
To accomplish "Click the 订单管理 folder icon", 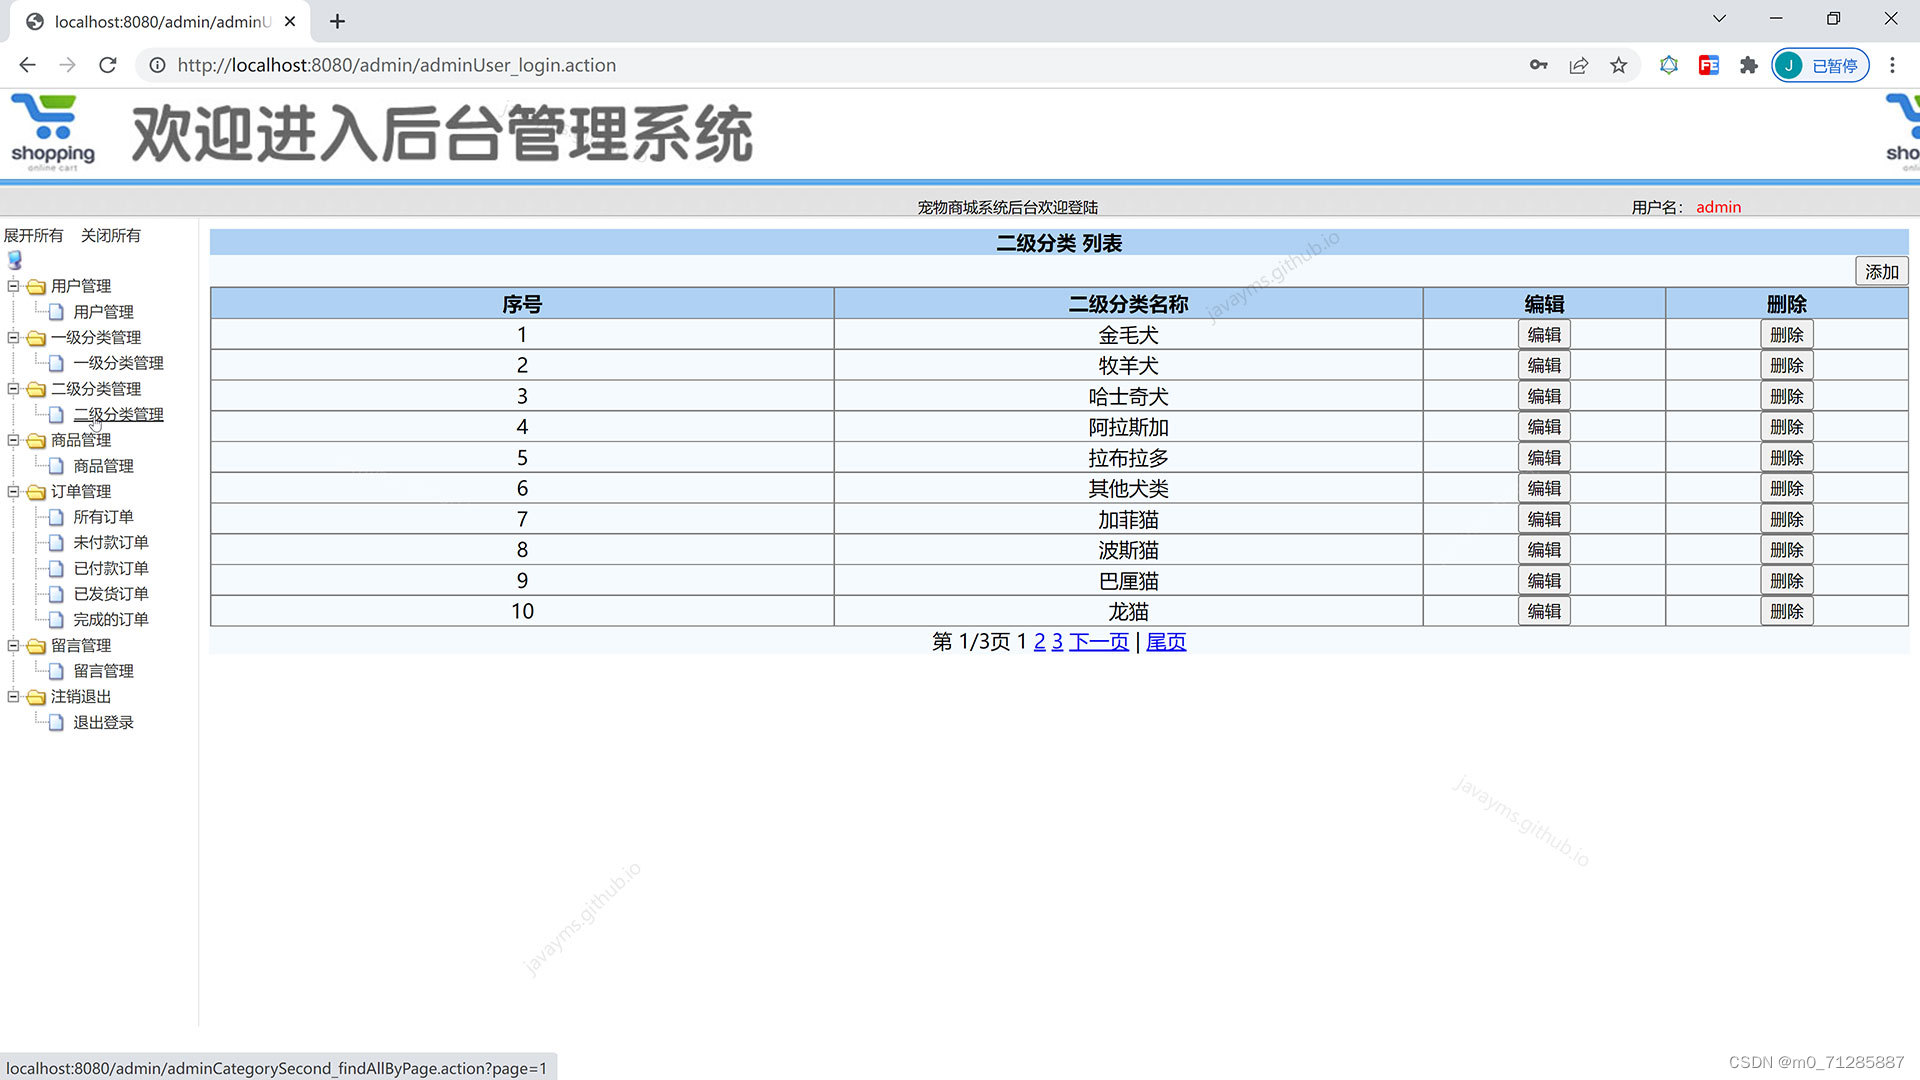I will [36, 492].
